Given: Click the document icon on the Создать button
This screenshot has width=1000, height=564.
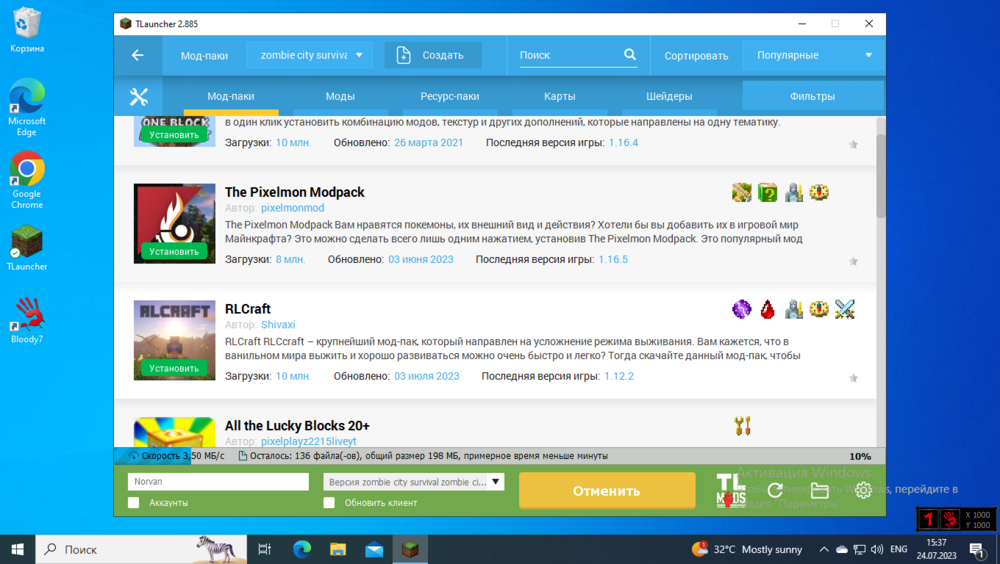Looking at the screenshot, I should 404,56.
